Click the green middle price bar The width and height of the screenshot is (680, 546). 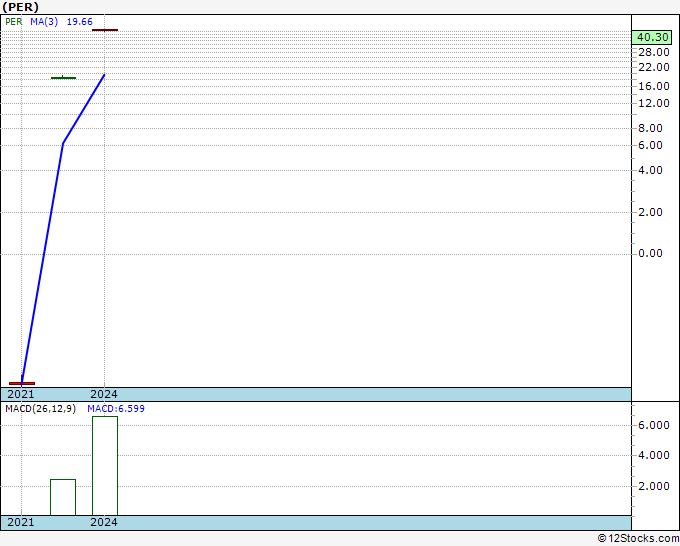coord(63,78)
